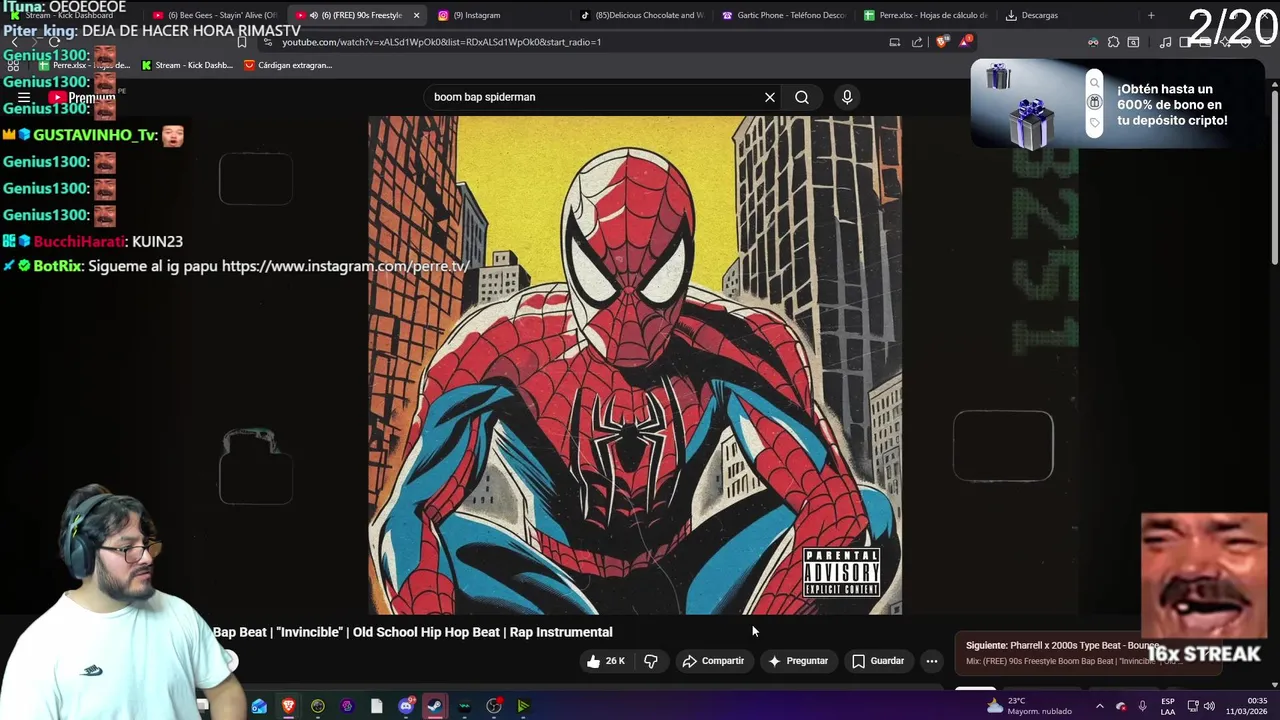Click the youtube.com address bar URL

[441, 42]
